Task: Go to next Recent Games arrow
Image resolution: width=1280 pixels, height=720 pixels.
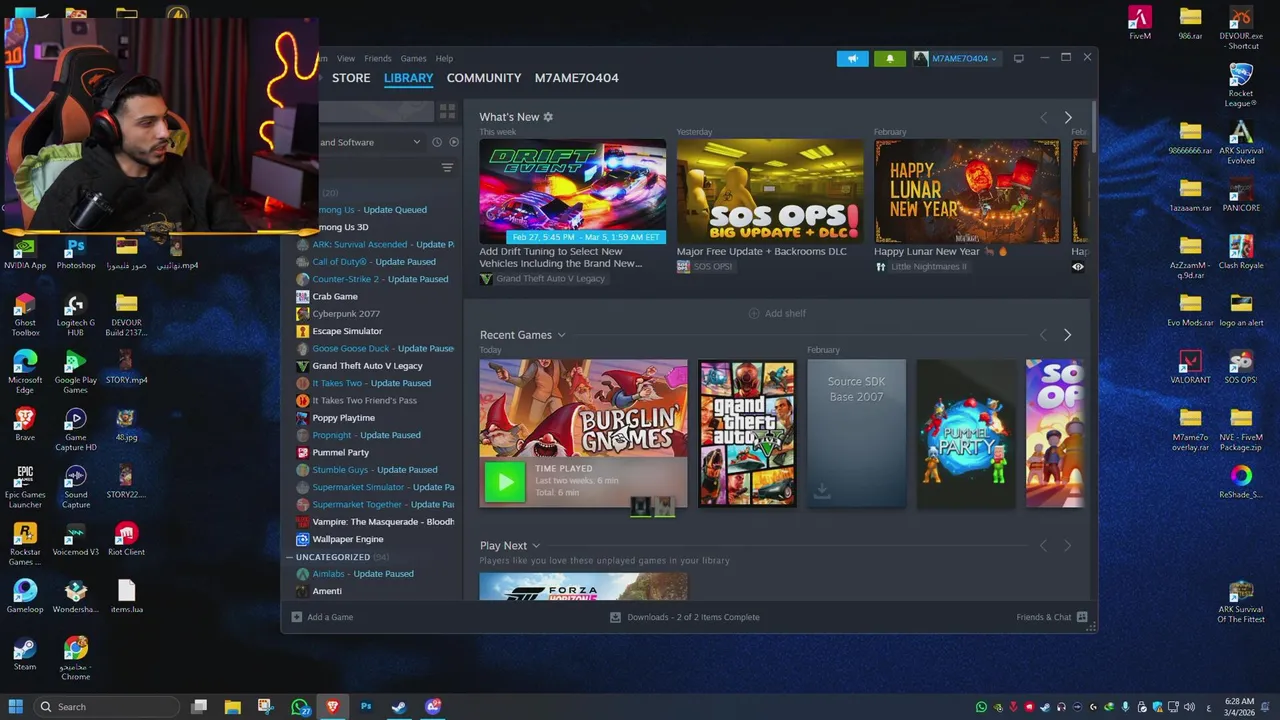Action: 1067,335
